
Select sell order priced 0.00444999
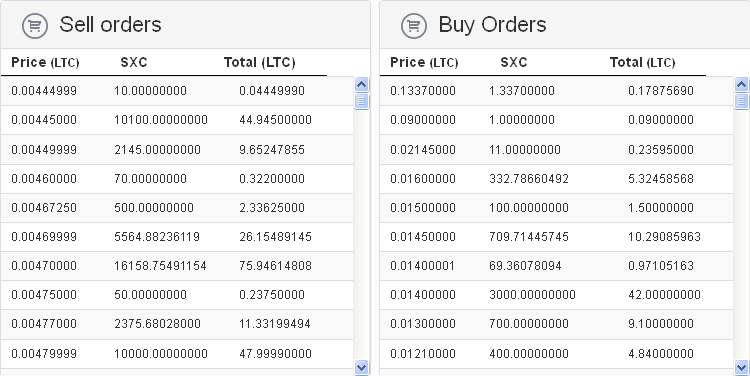click(x=176, y=91)
